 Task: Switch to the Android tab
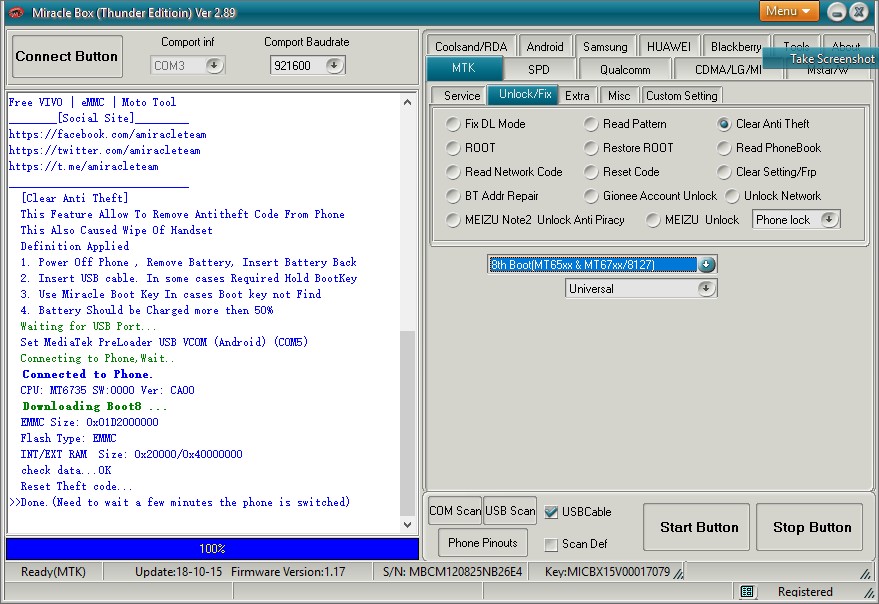click(545, 47)
